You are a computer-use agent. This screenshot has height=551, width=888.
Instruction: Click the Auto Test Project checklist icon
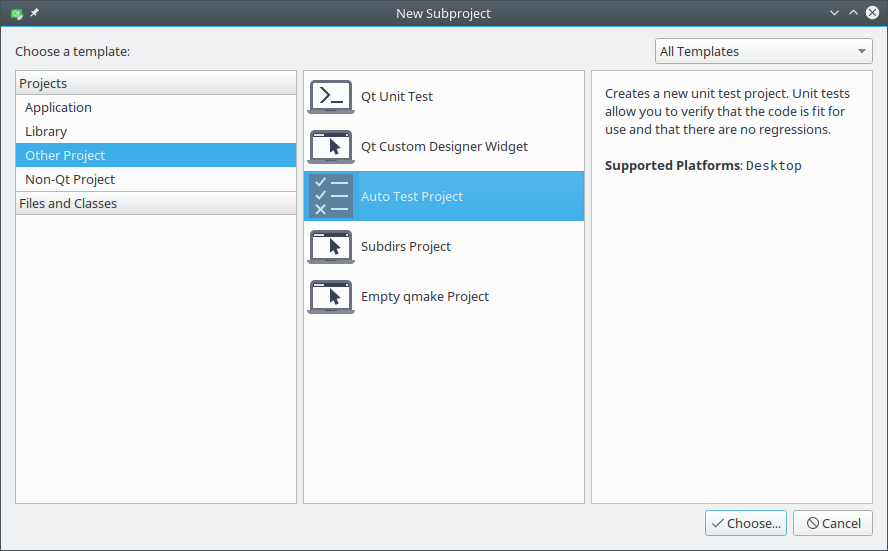click(x=331, y=197)
